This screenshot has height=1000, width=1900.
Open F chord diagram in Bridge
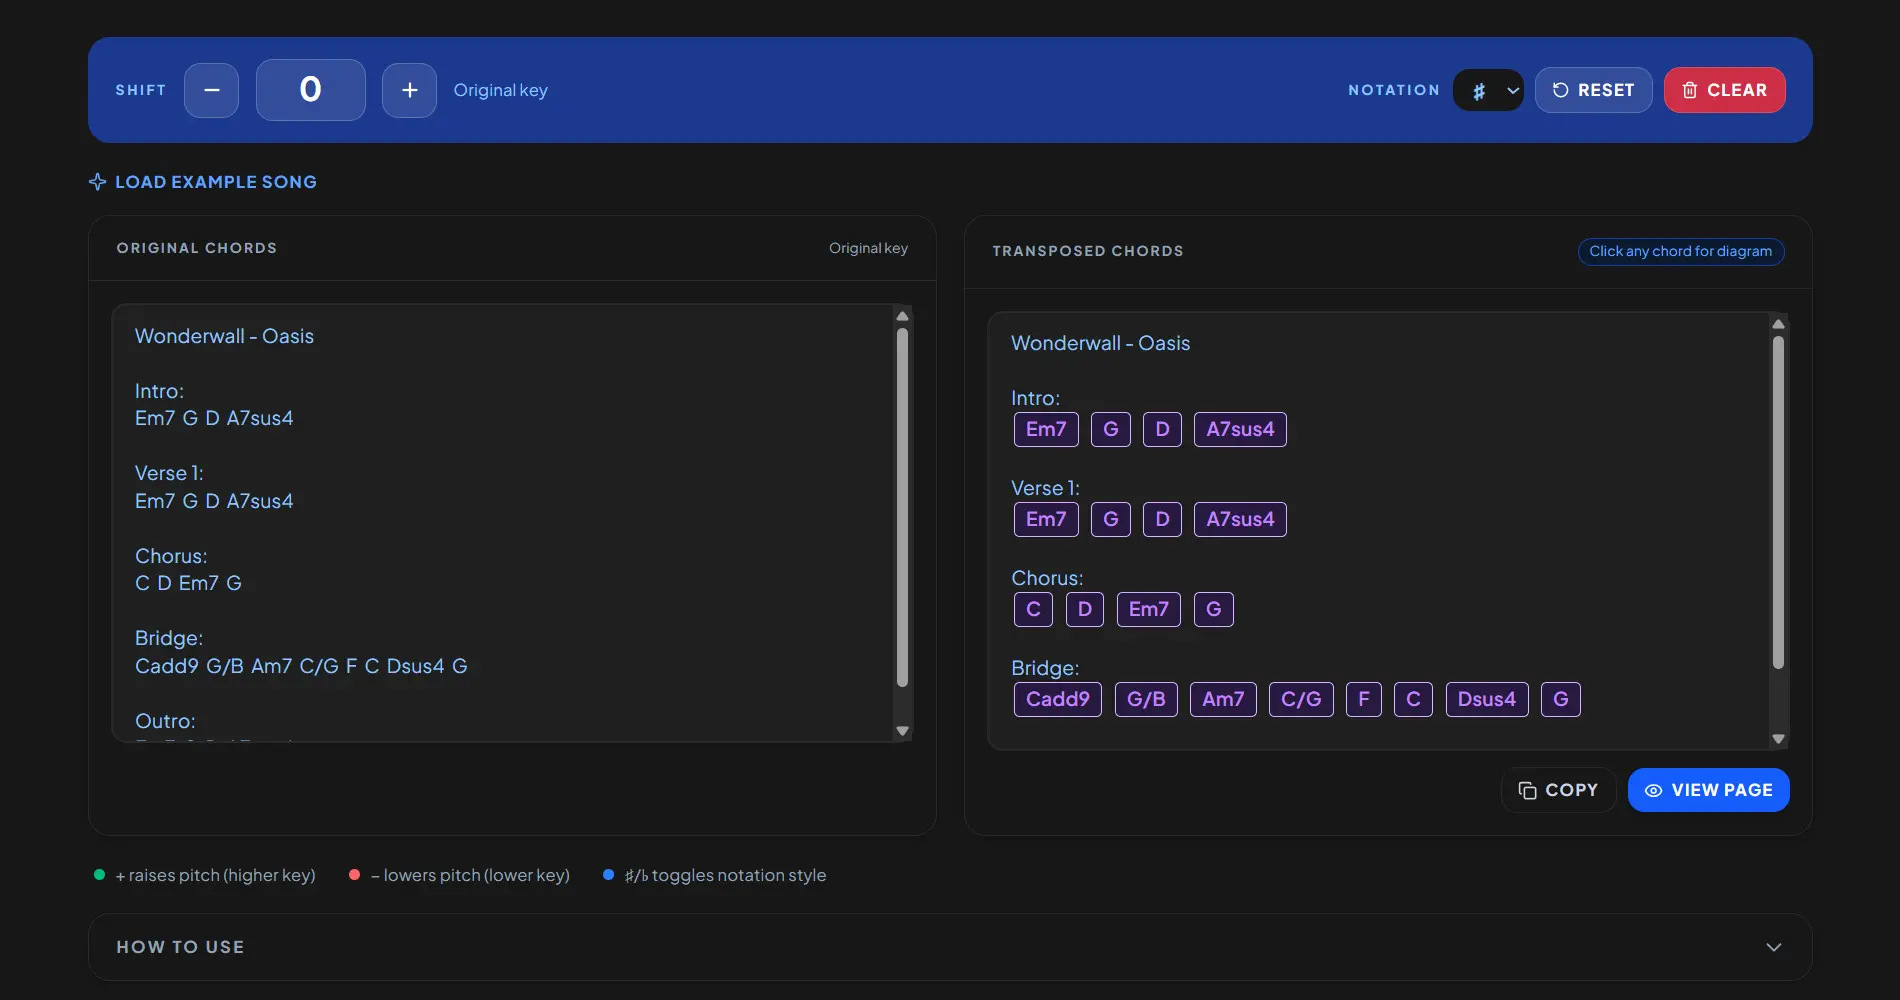[x=1364, y=699]
